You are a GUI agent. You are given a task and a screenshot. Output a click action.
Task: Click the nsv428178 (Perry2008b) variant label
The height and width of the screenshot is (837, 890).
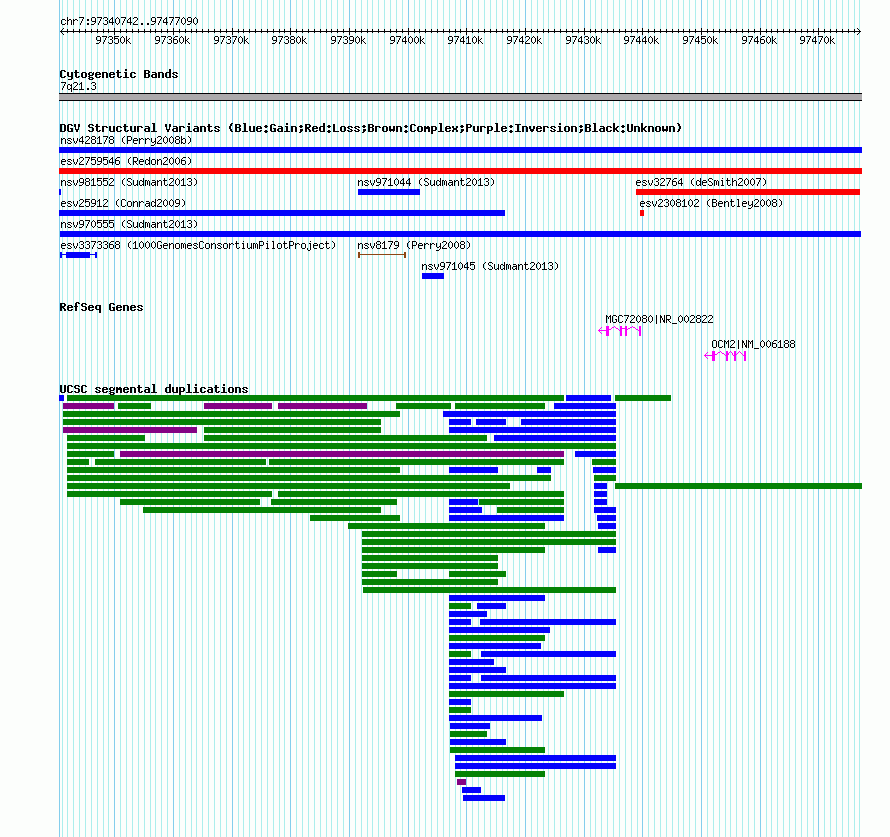tap(126, 140)
